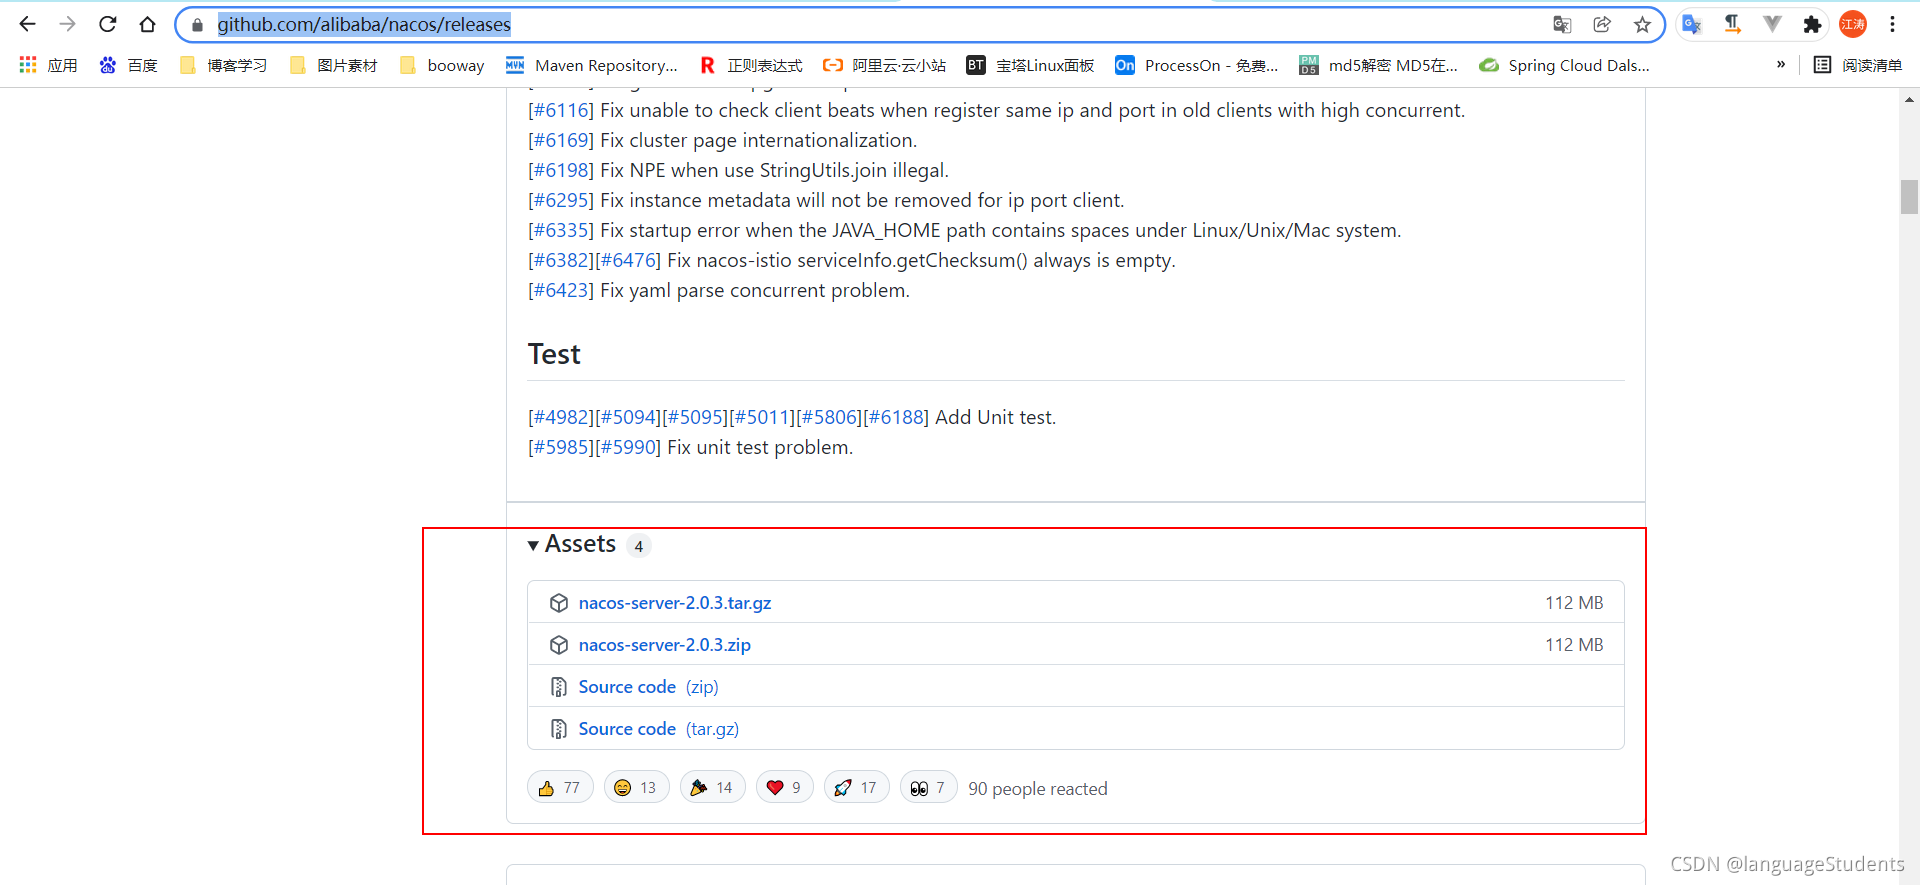Open issue #6335 link
Viewport: 1920px width, 885px height.
[x=561, y=230]
